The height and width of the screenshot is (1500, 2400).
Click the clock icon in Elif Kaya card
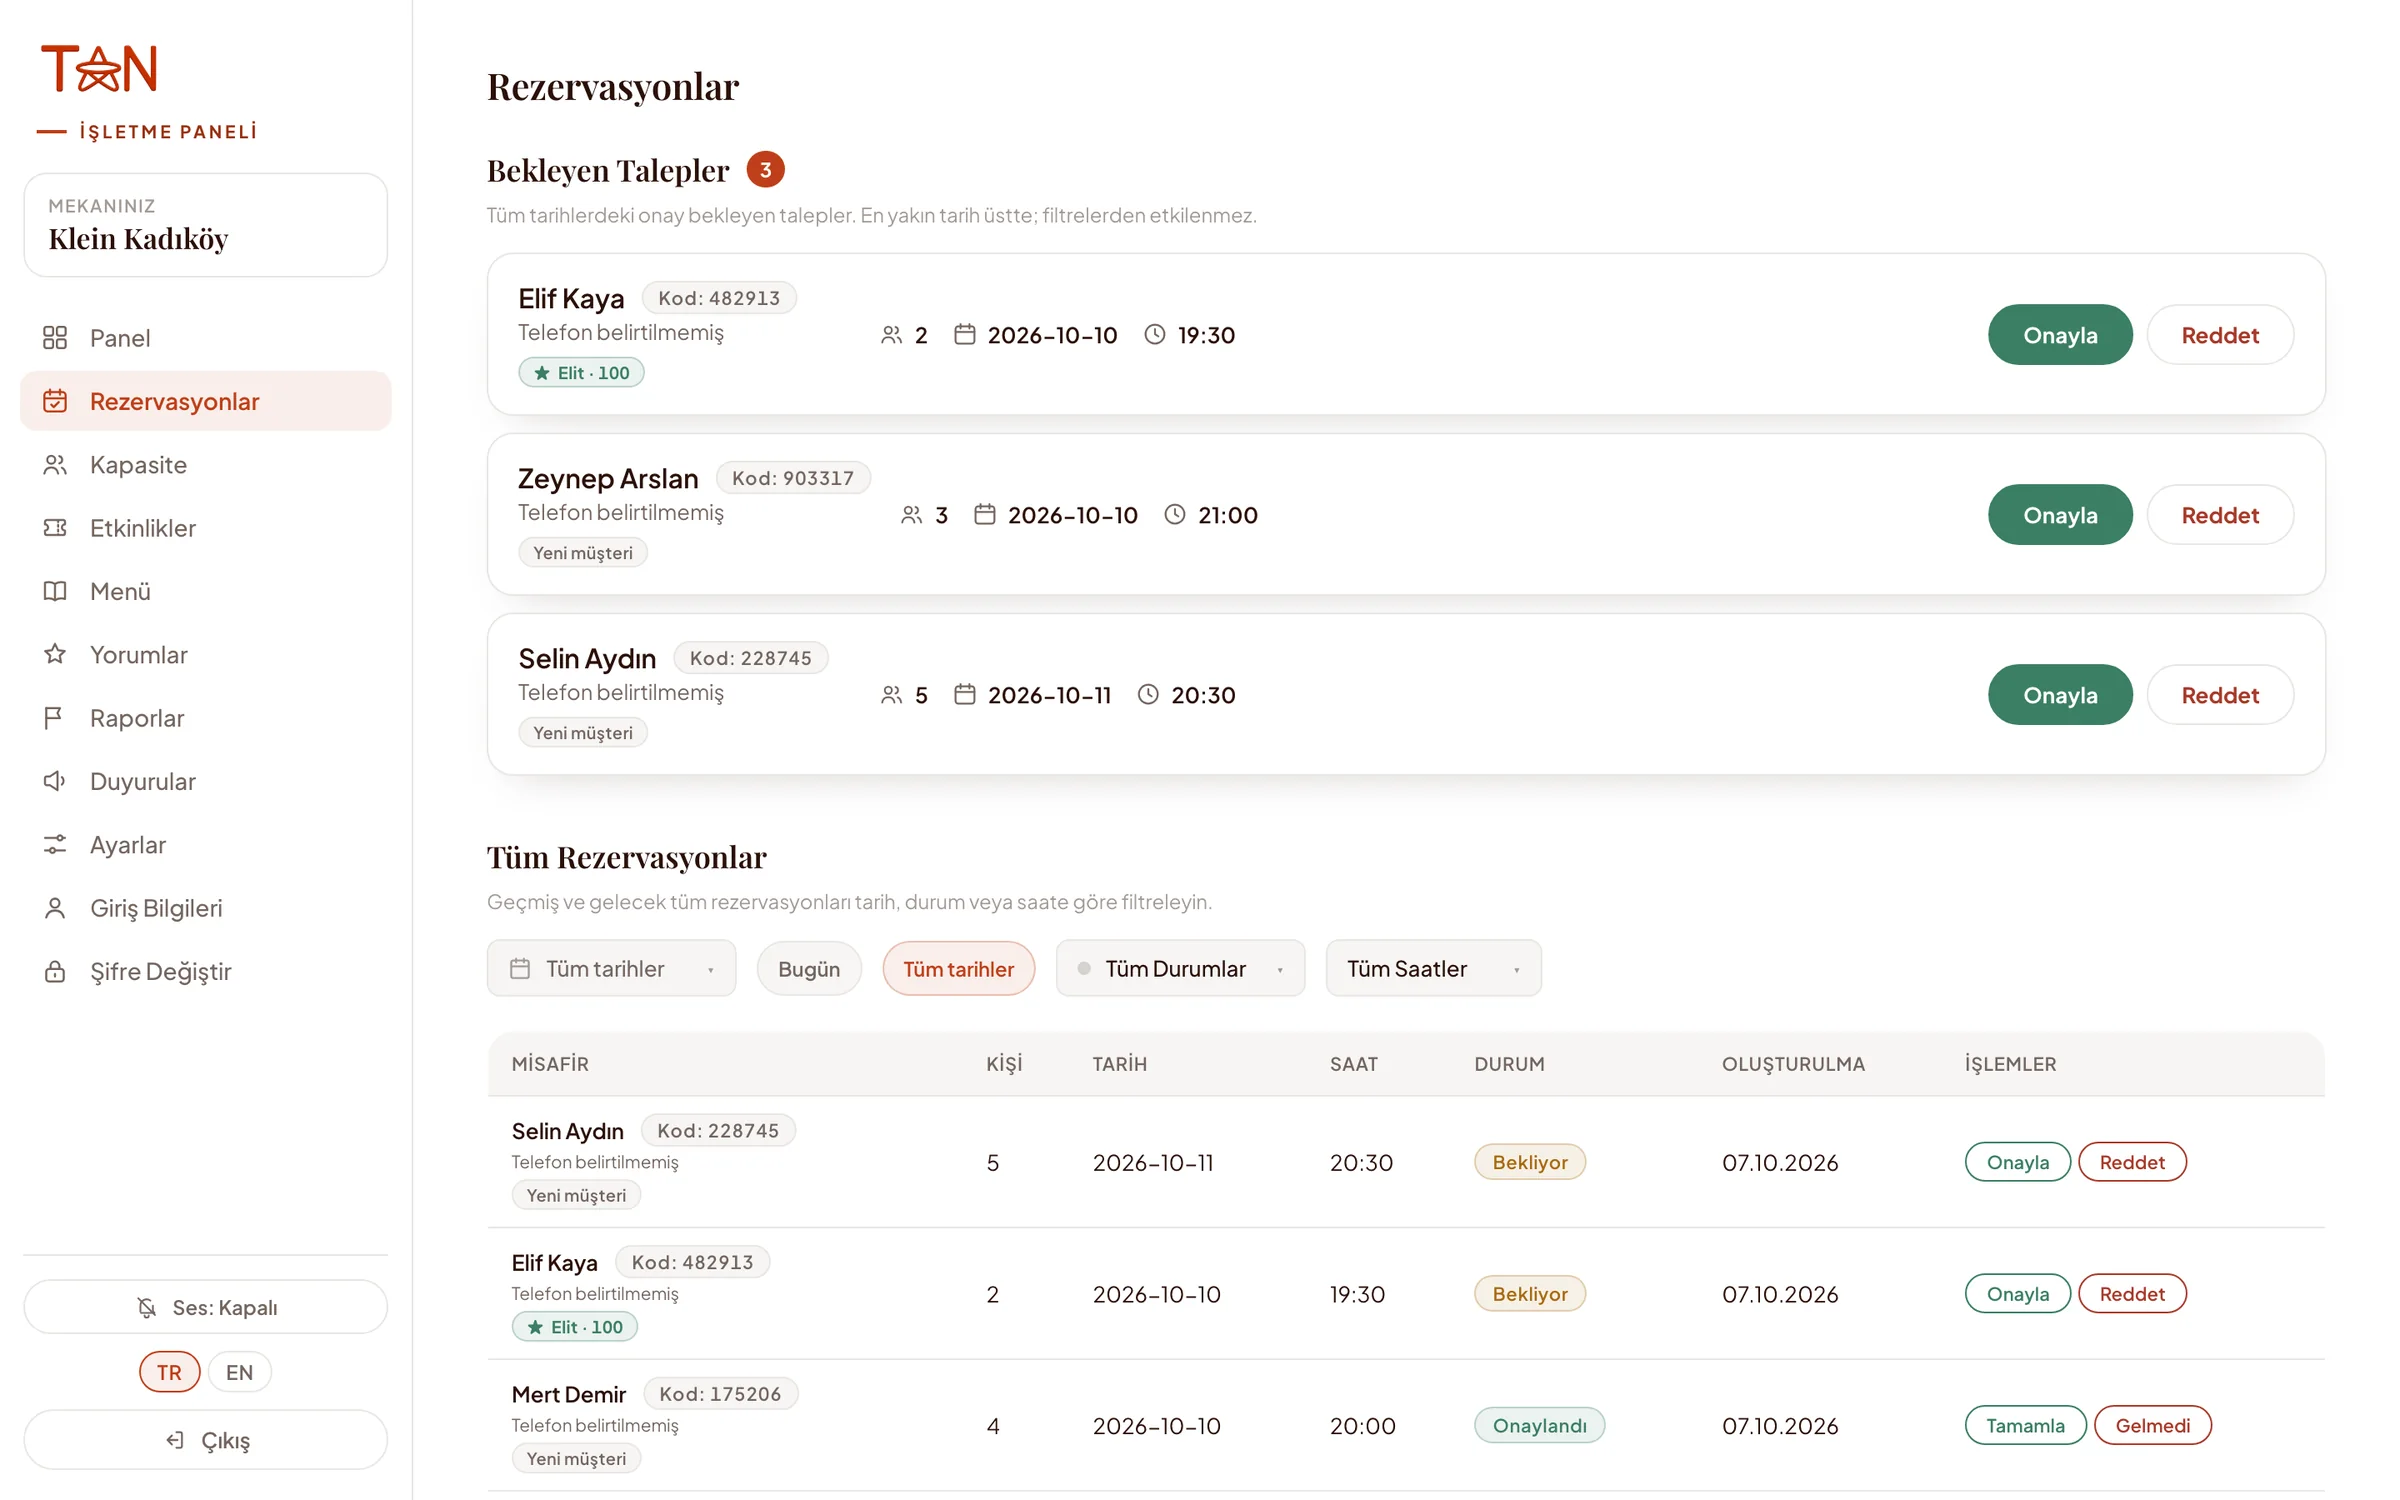tap(1155, 335)
